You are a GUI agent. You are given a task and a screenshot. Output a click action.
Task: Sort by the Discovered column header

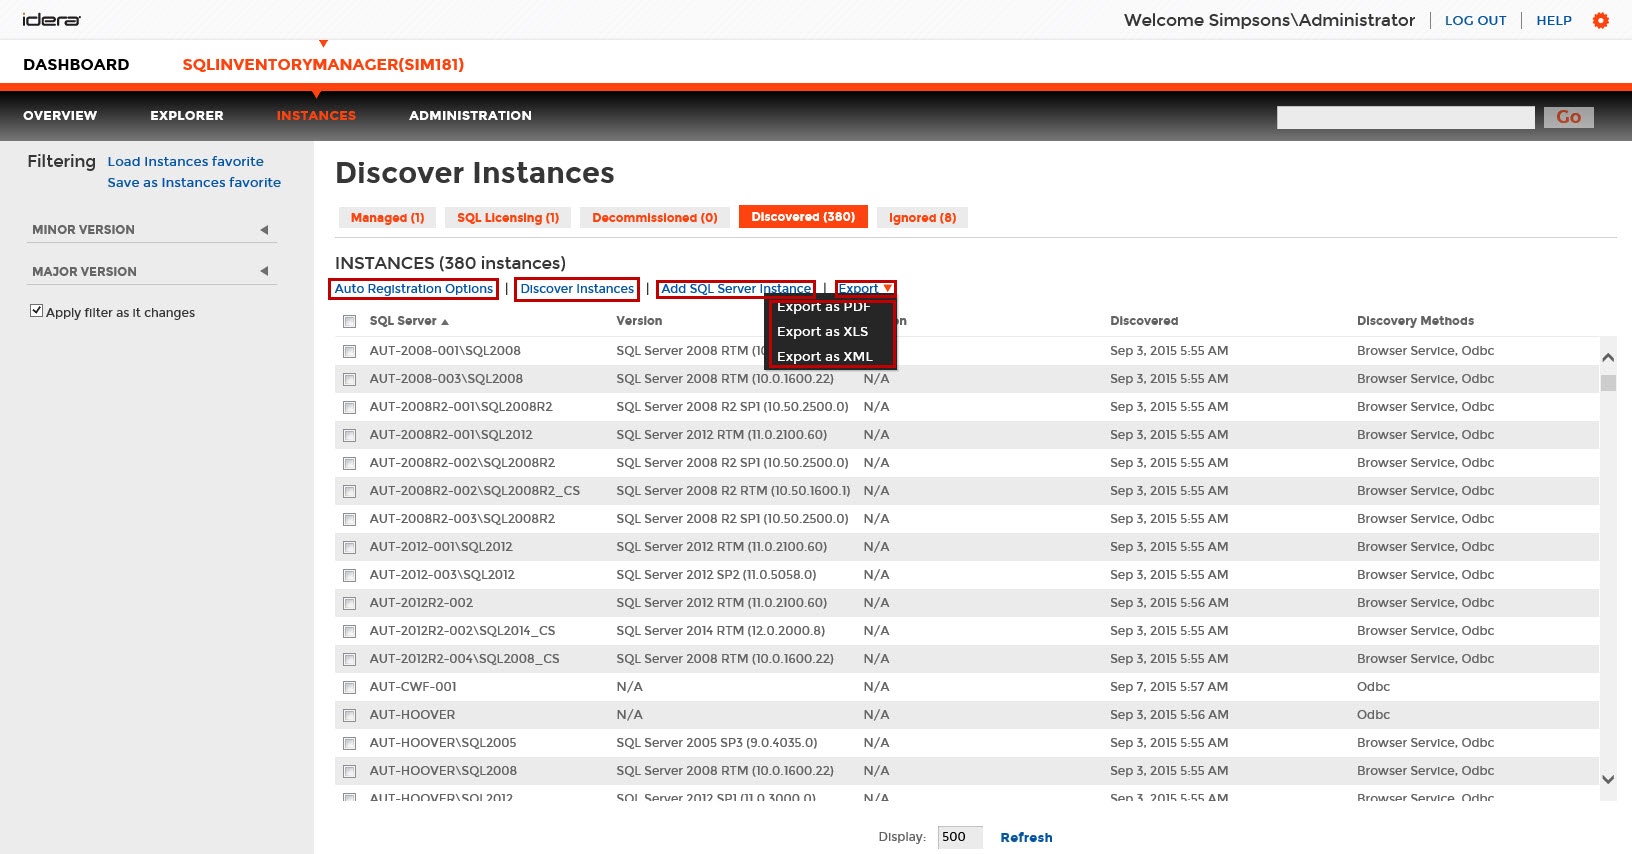[x=1144, y=321]
